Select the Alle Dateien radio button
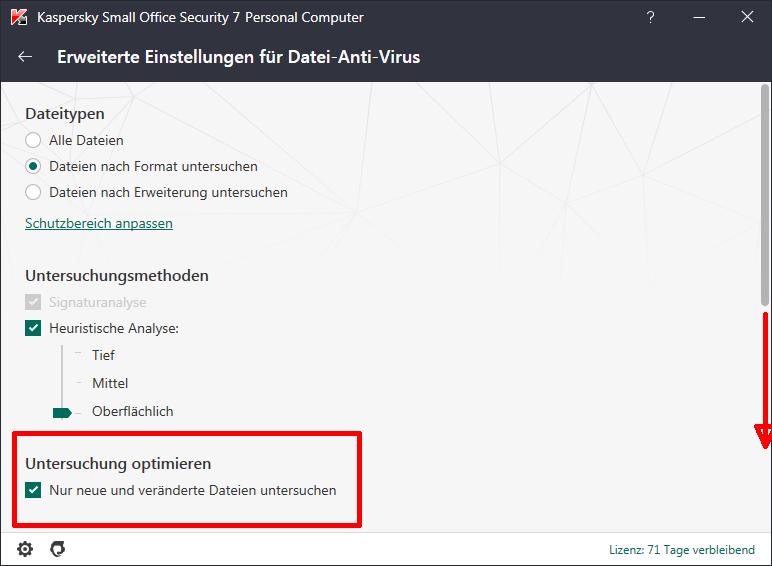The width and height of the screenshot is (772, 566). point(33,140)
